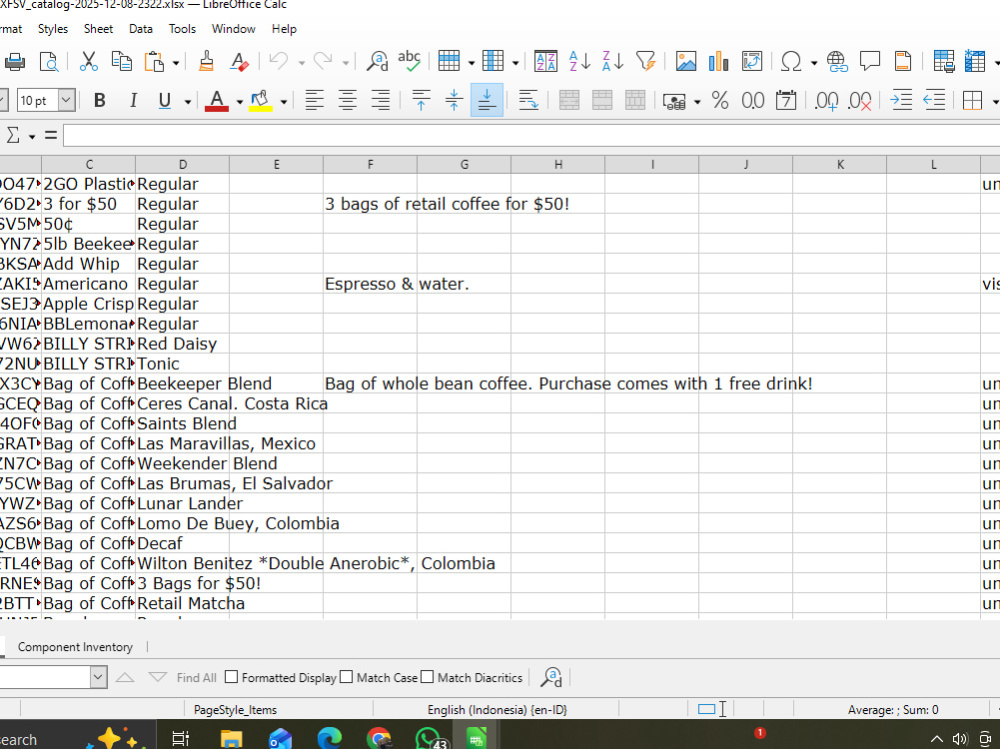
Task: Click the Copy icon
Action: tap(121, 62)
